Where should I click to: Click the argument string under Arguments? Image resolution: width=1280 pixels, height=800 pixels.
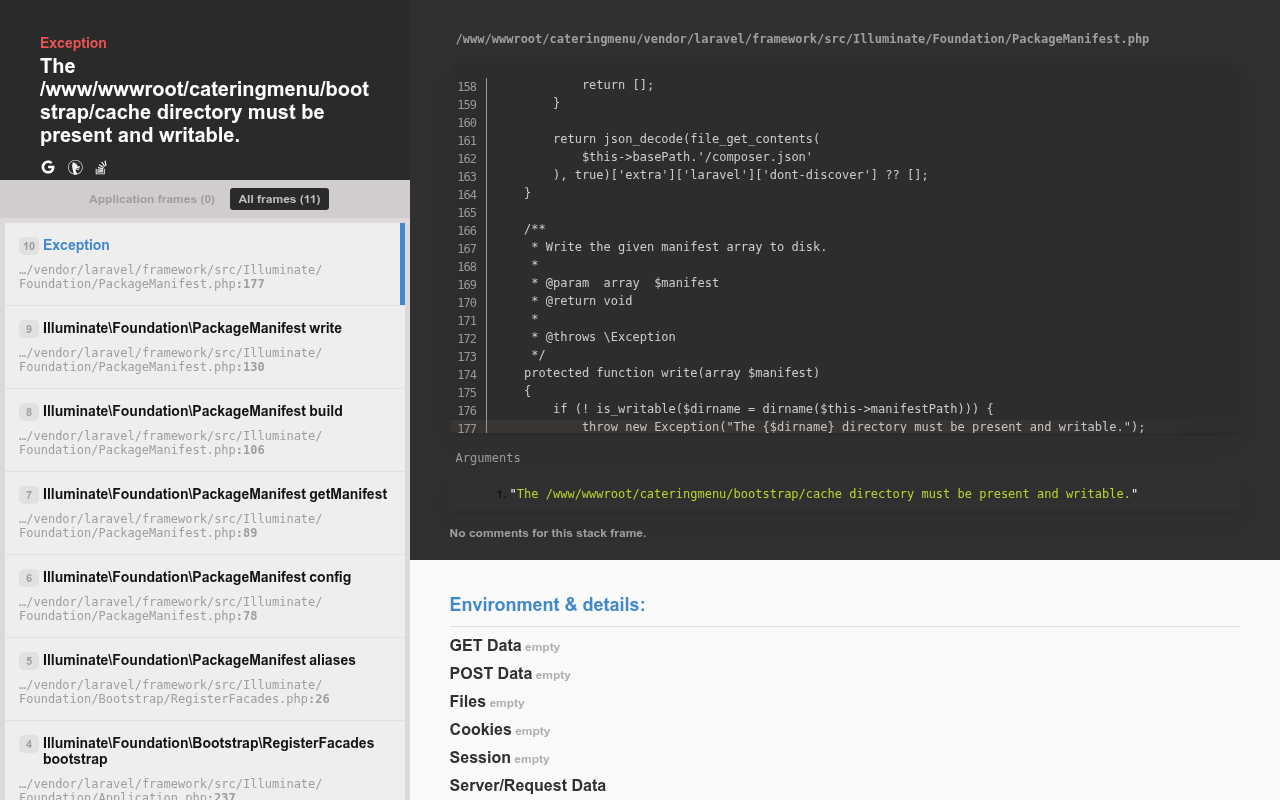click(x=823, y=494)
